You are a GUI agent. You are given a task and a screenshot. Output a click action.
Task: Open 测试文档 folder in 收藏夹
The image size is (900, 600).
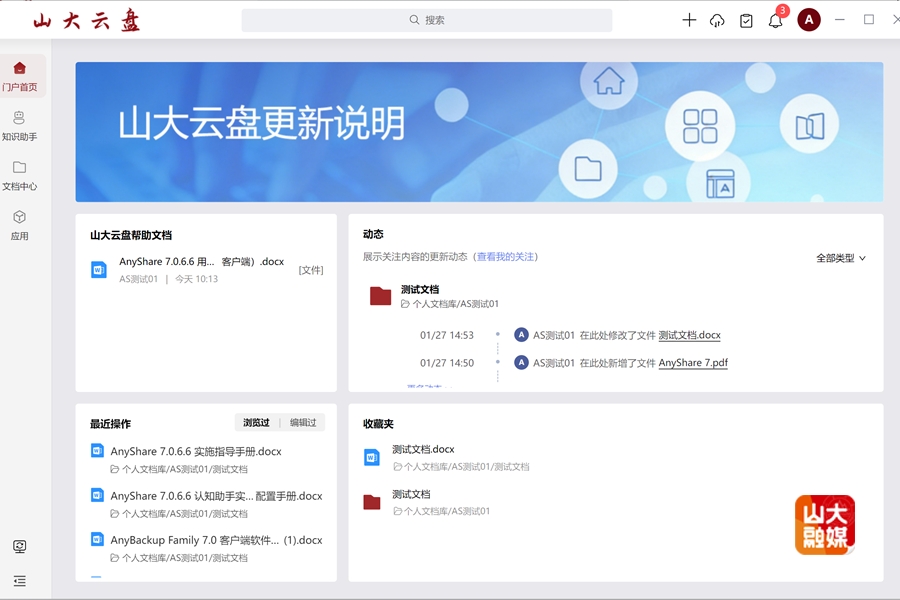pos(411,495)
